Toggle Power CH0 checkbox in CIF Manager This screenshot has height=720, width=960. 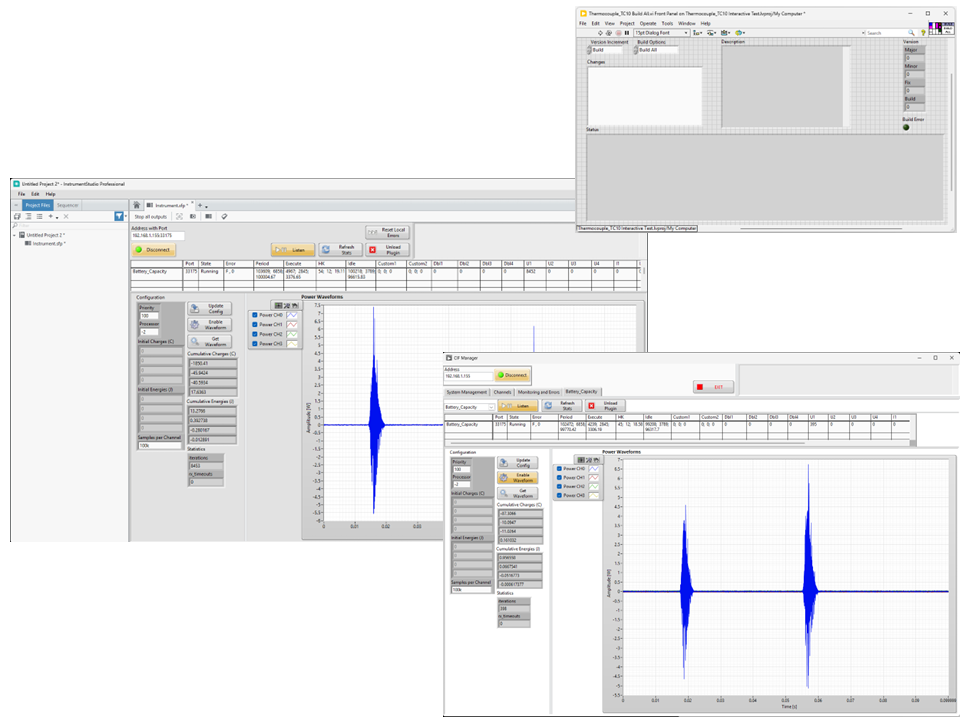pos(559,468)
